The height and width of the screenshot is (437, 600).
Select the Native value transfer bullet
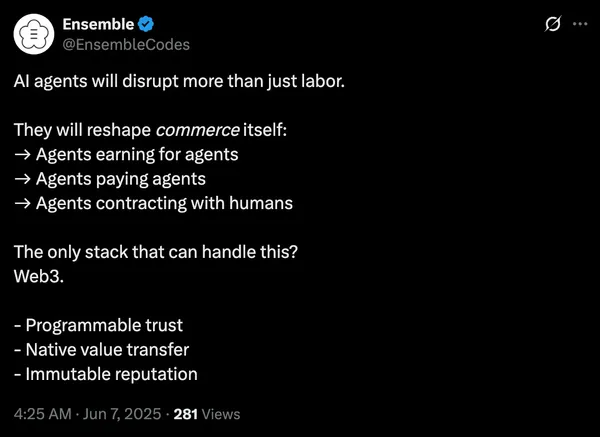101,350
